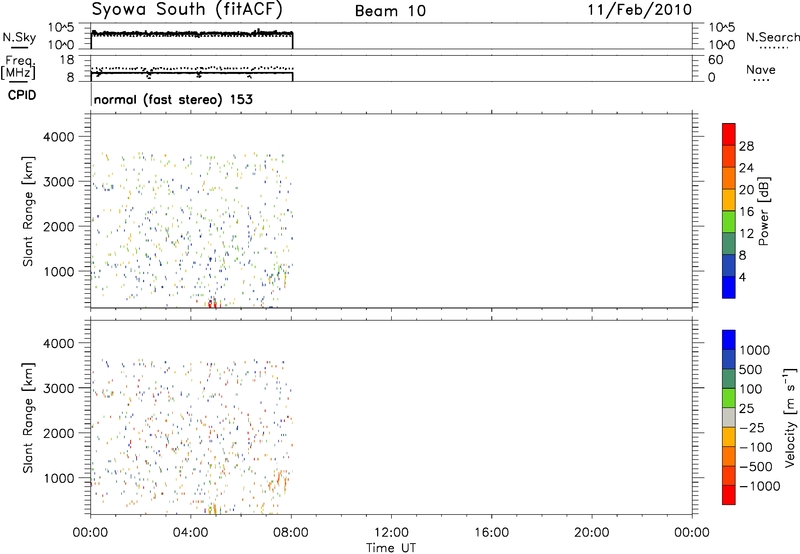Viewport: 800px width, 554px height.
Task: Pick the green Velocity segment between 25 and 100
Action: pyautogui.click(x=729, y=398)
